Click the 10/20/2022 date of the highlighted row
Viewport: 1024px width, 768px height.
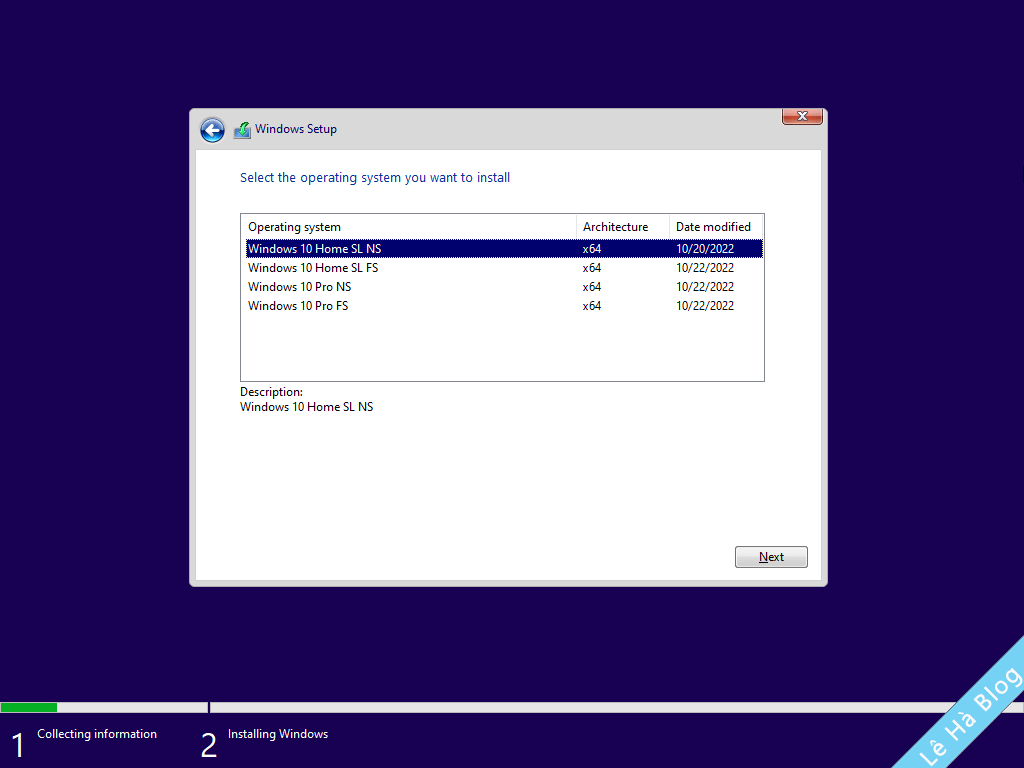point(704,248)
